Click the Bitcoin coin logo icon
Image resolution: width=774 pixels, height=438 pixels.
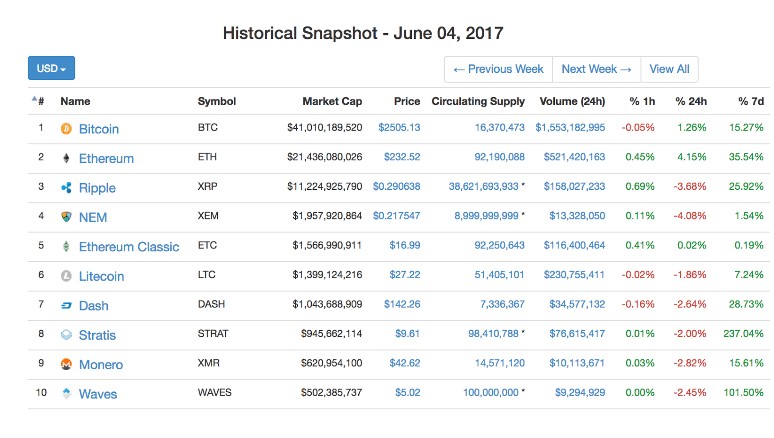66,129
